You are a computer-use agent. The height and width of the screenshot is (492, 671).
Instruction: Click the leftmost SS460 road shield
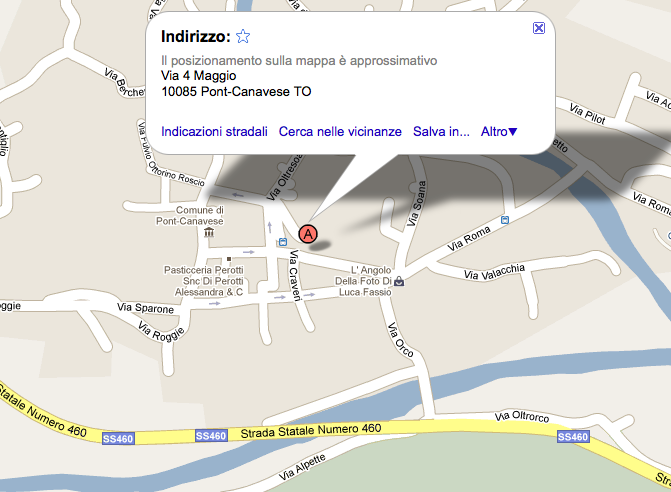tap(118, 439)
